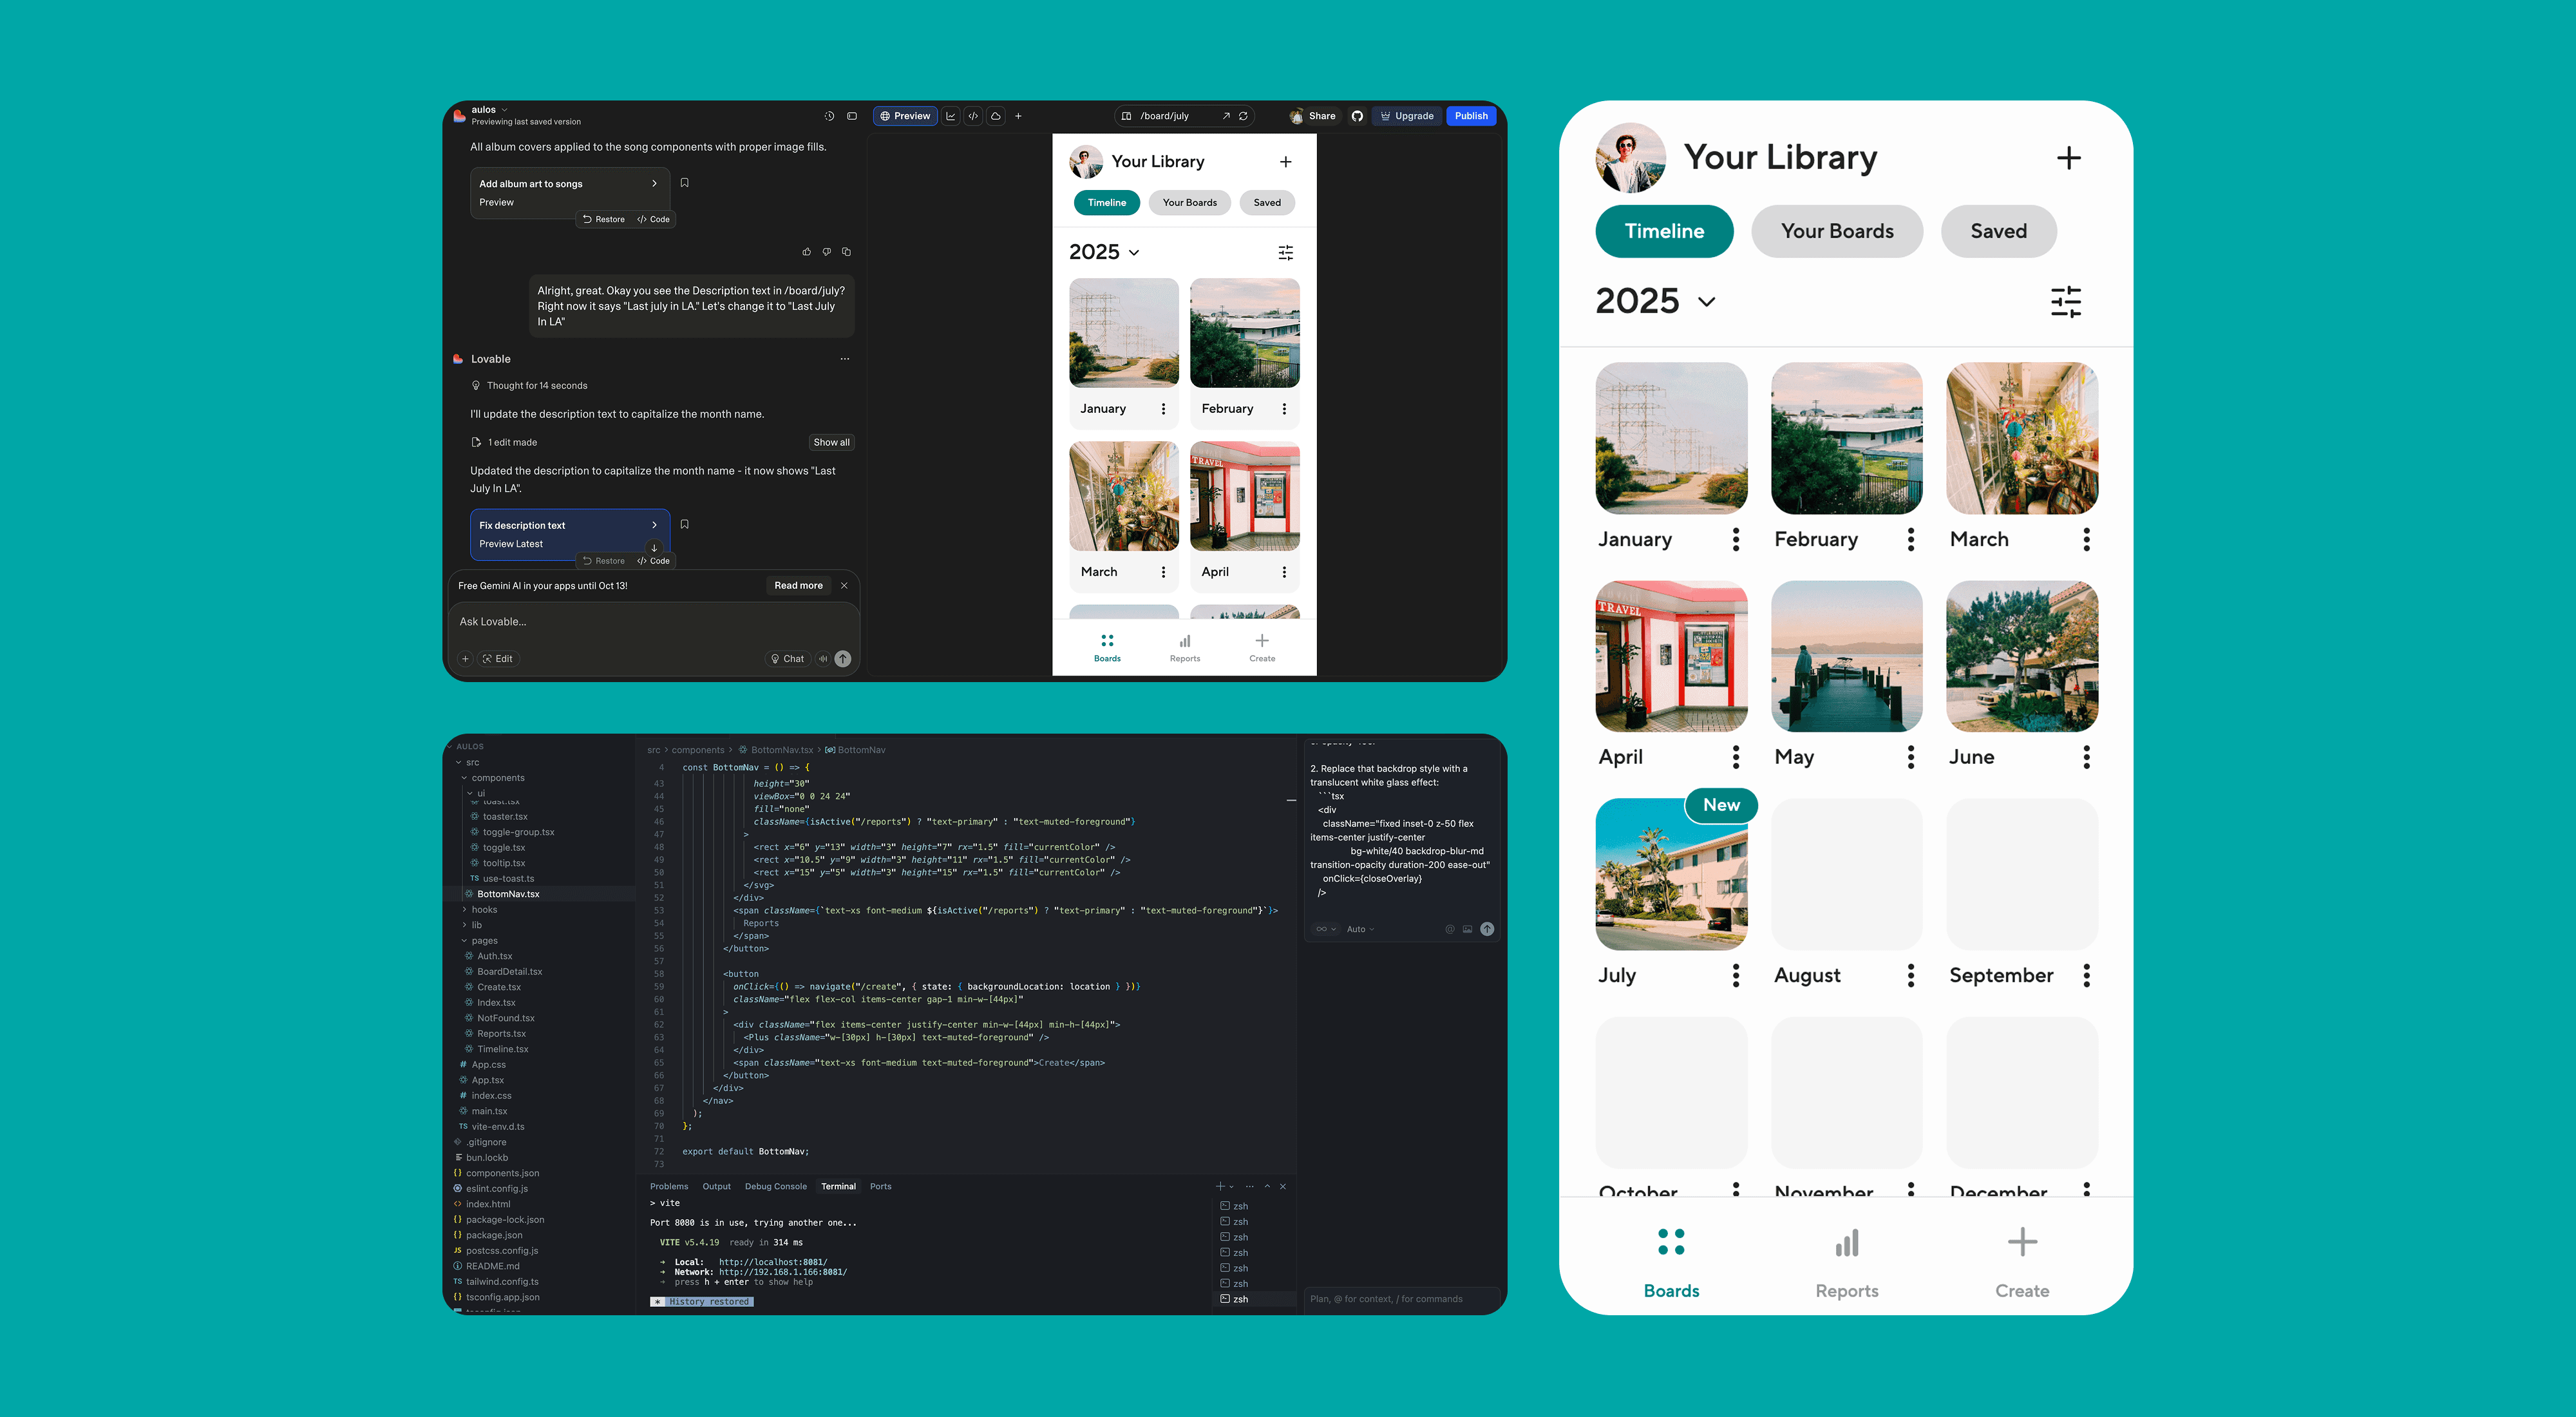Open the code view icon beside Preview

(x=973, y=116)
